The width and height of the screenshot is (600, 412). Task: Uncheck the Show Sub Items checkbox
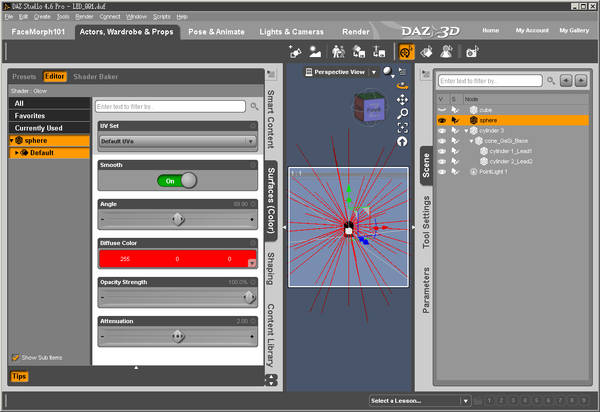point(16,358)
